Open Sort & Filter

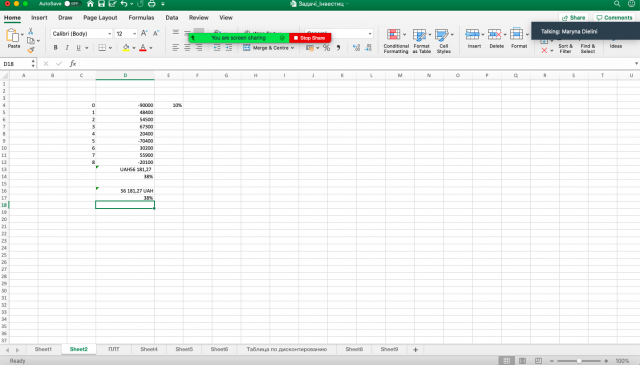coord(565,48)
